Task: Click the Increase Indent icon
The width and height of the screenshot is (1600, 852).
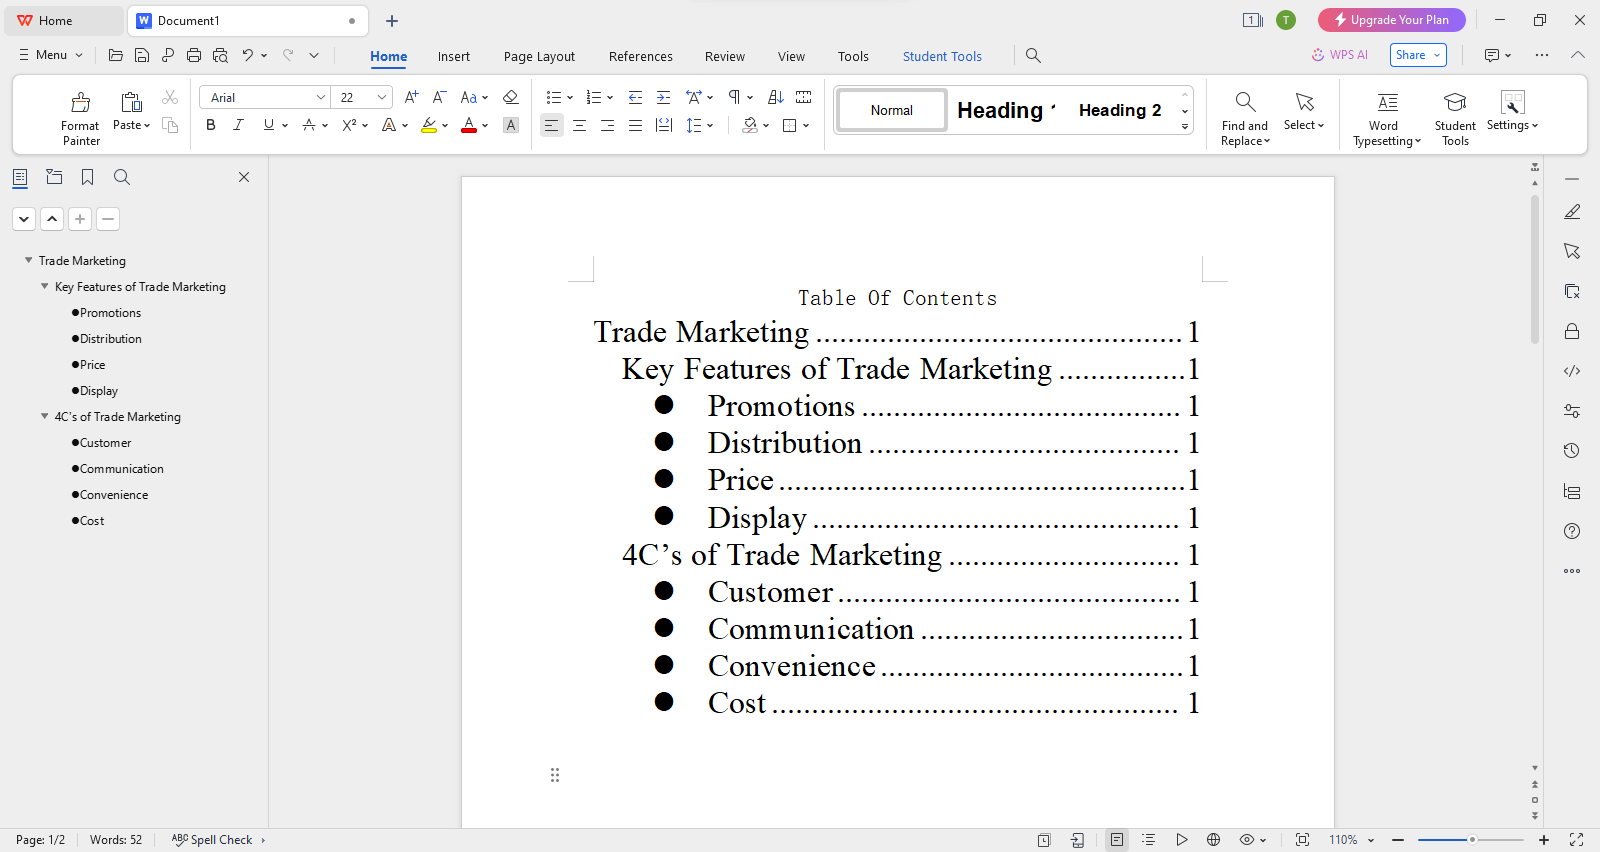Action: (663, 97)
